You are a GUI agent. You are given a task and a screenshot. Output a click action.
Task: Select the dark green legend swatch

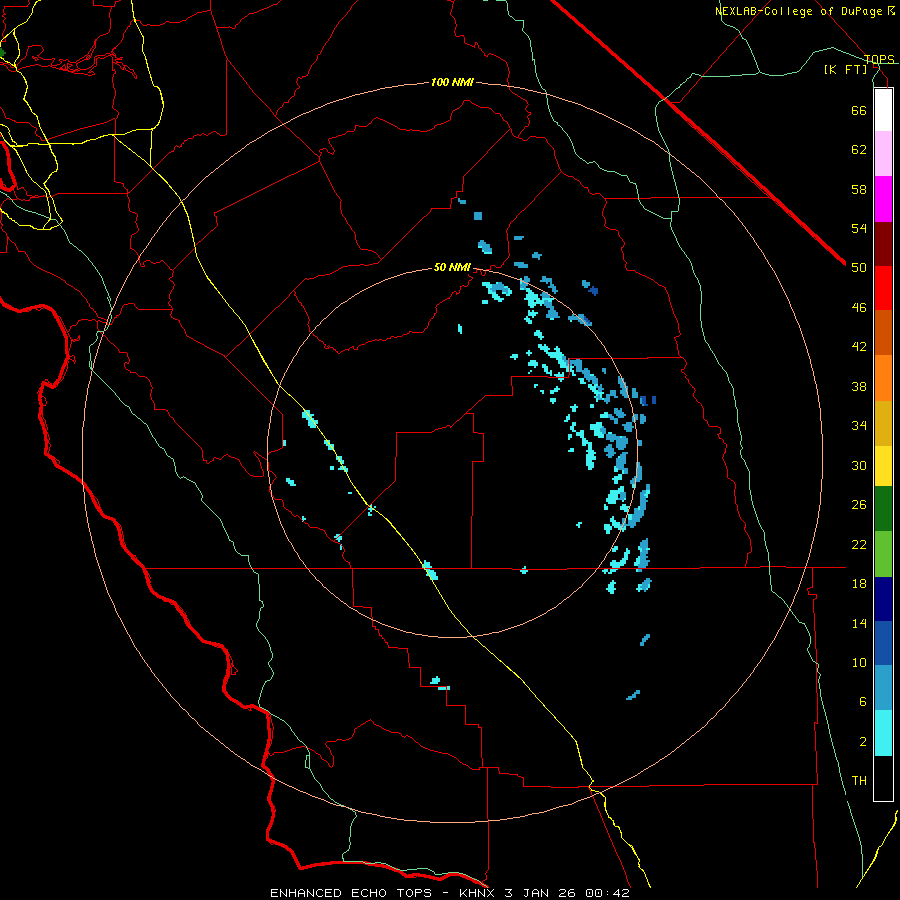(x=883, y=509)
